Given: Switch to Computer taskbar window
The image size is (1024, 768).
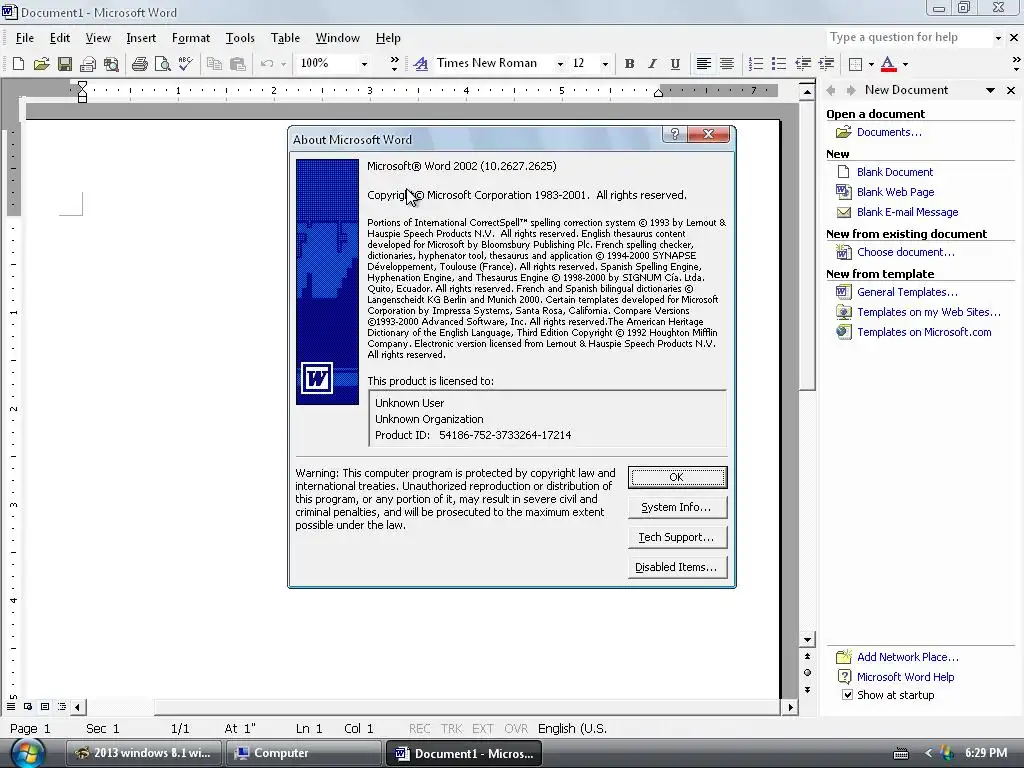Looking at the screenshot, I should [304, 753].
